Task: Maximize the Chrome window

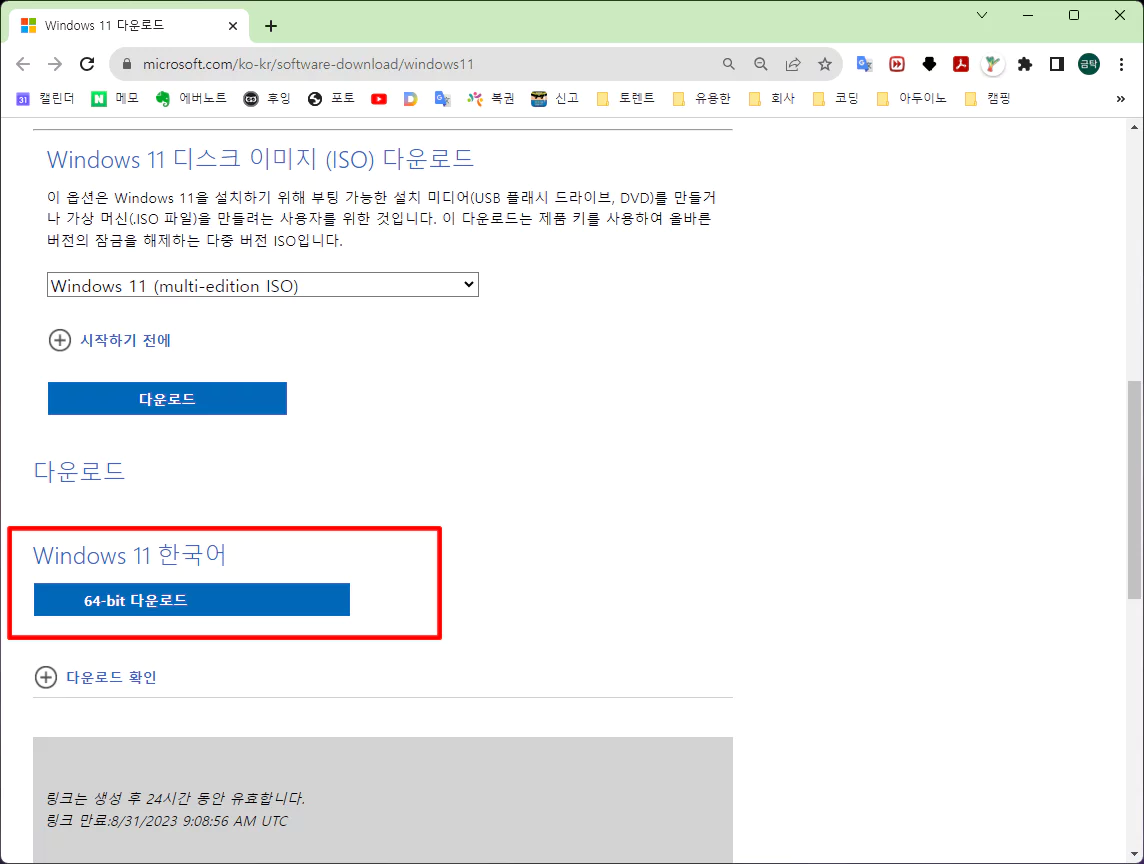Action: click(1074, 15)
